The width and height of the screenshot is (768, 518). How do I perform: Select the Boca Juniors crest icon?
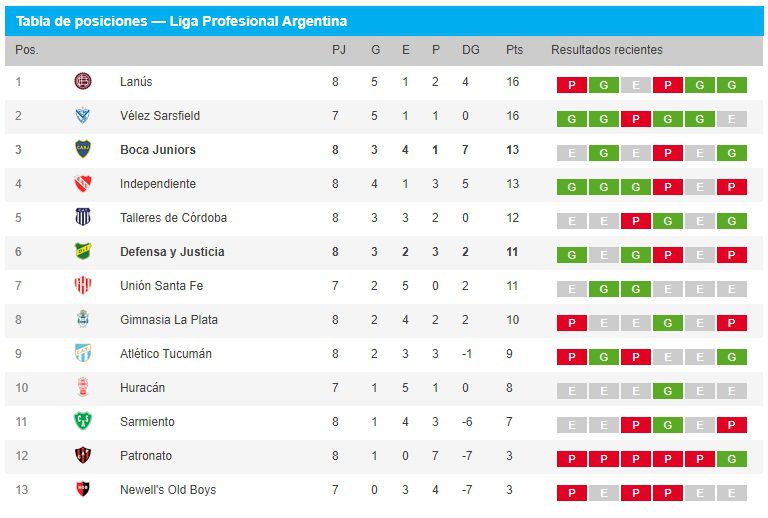click(83, 149)
